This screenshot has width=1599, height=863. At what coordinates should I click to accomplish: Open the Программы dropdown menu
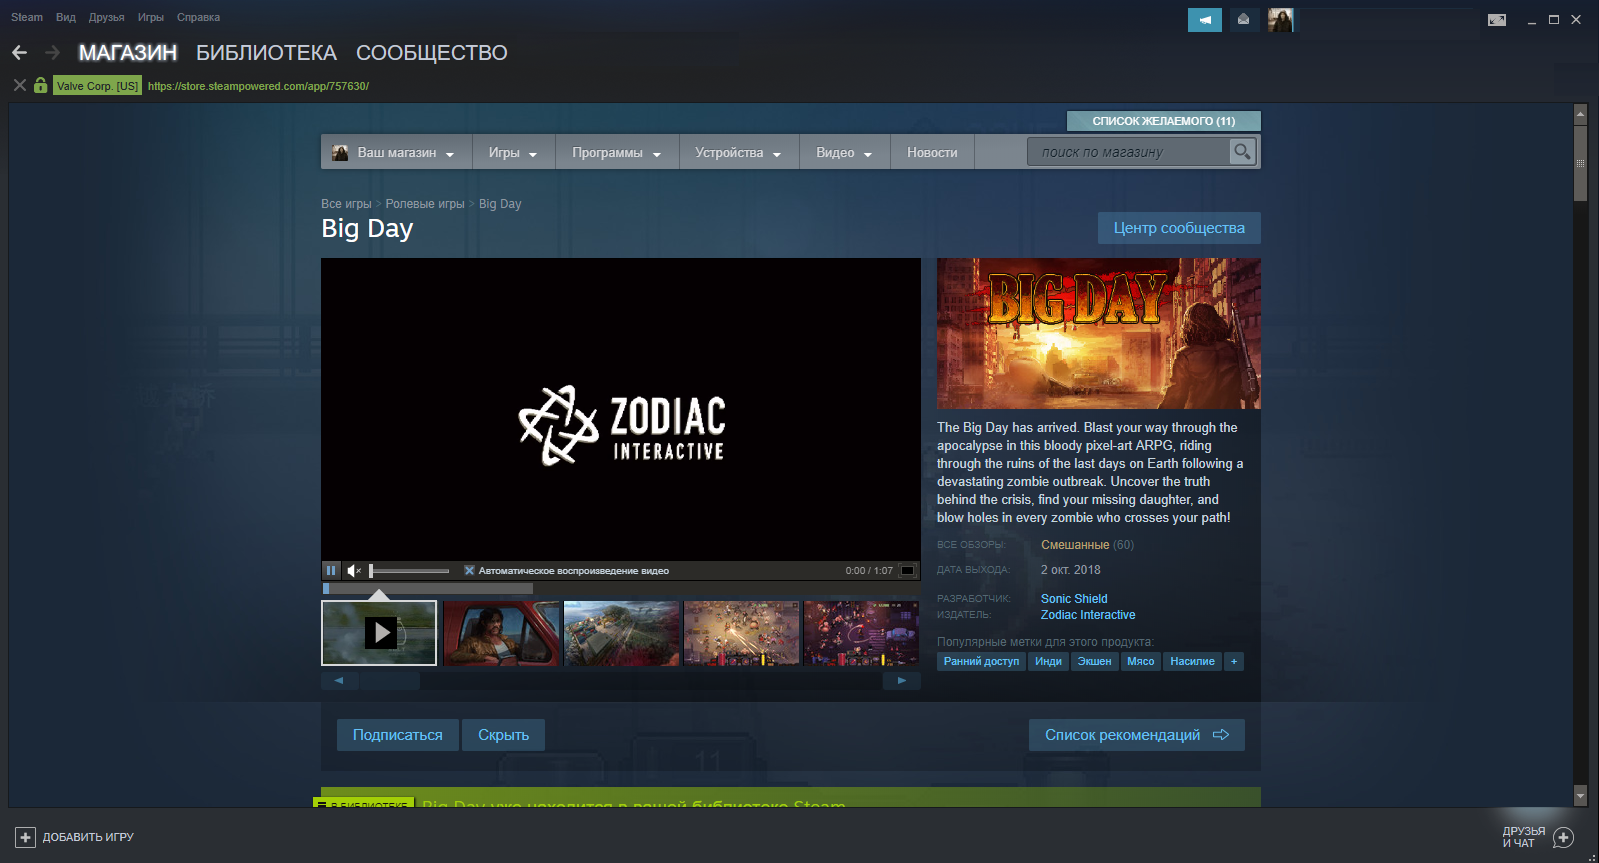coord(617,152)
